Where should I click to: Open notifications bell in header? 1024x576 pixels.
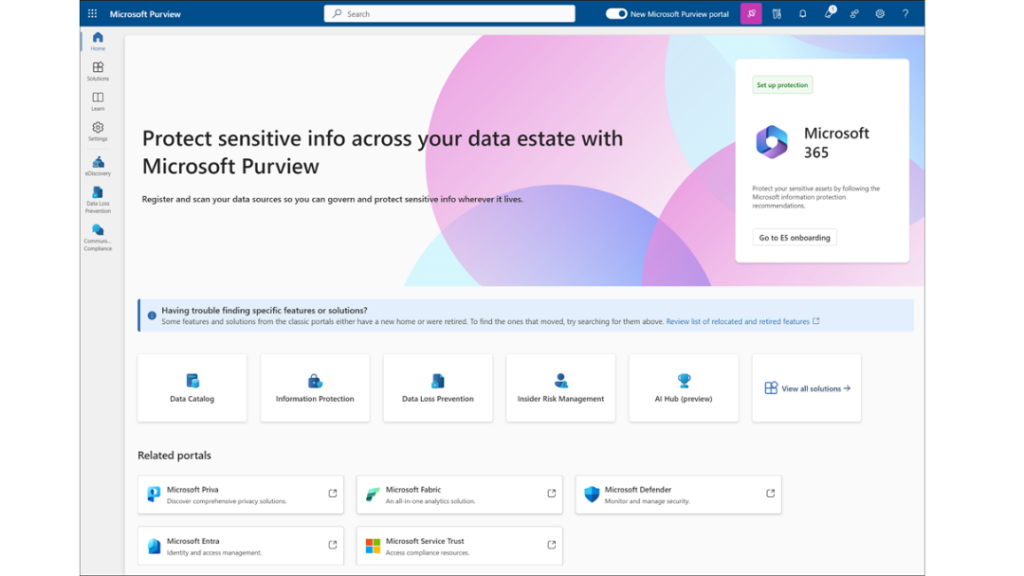tap(803, 14)
